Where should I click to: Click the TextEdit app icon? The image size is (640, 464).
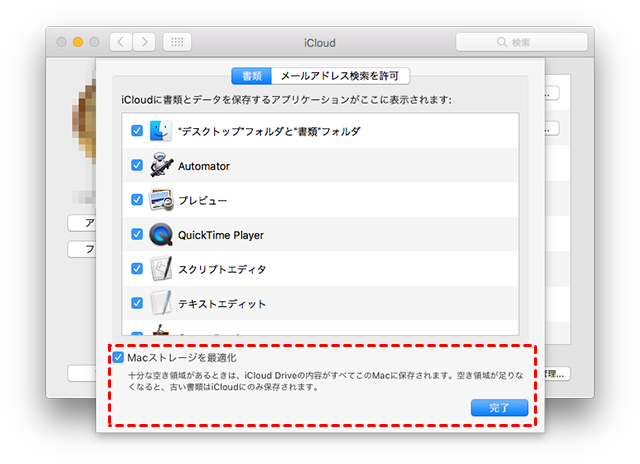tap(161, 303)
